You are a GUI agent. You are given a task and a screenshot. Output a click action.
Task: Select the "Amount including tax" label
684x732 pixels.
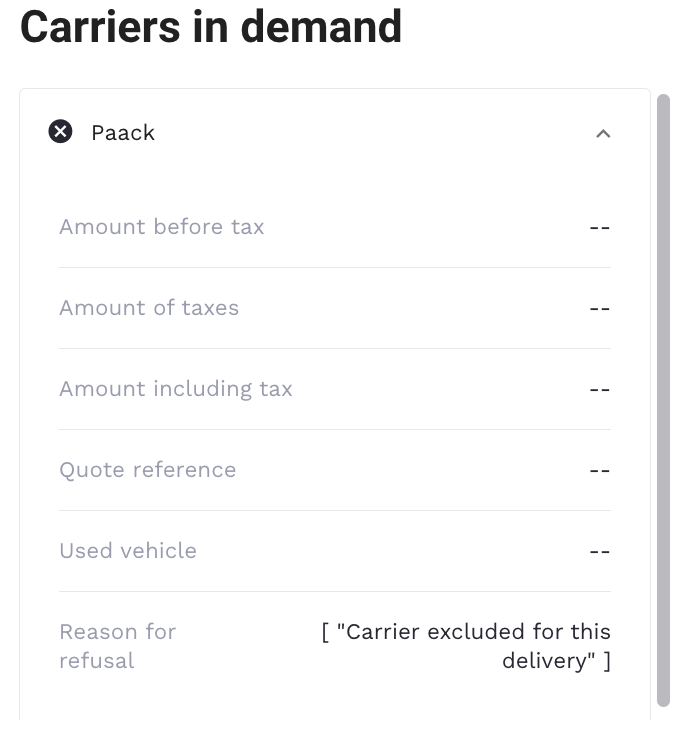[x=176, y=389]
